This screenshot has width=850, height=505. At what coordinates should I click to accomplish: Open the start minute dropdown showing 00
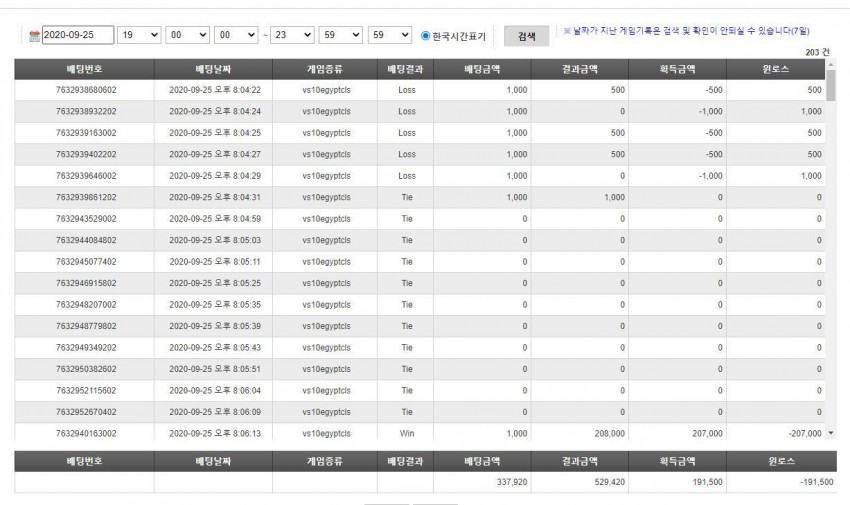(x=188, y=35)
